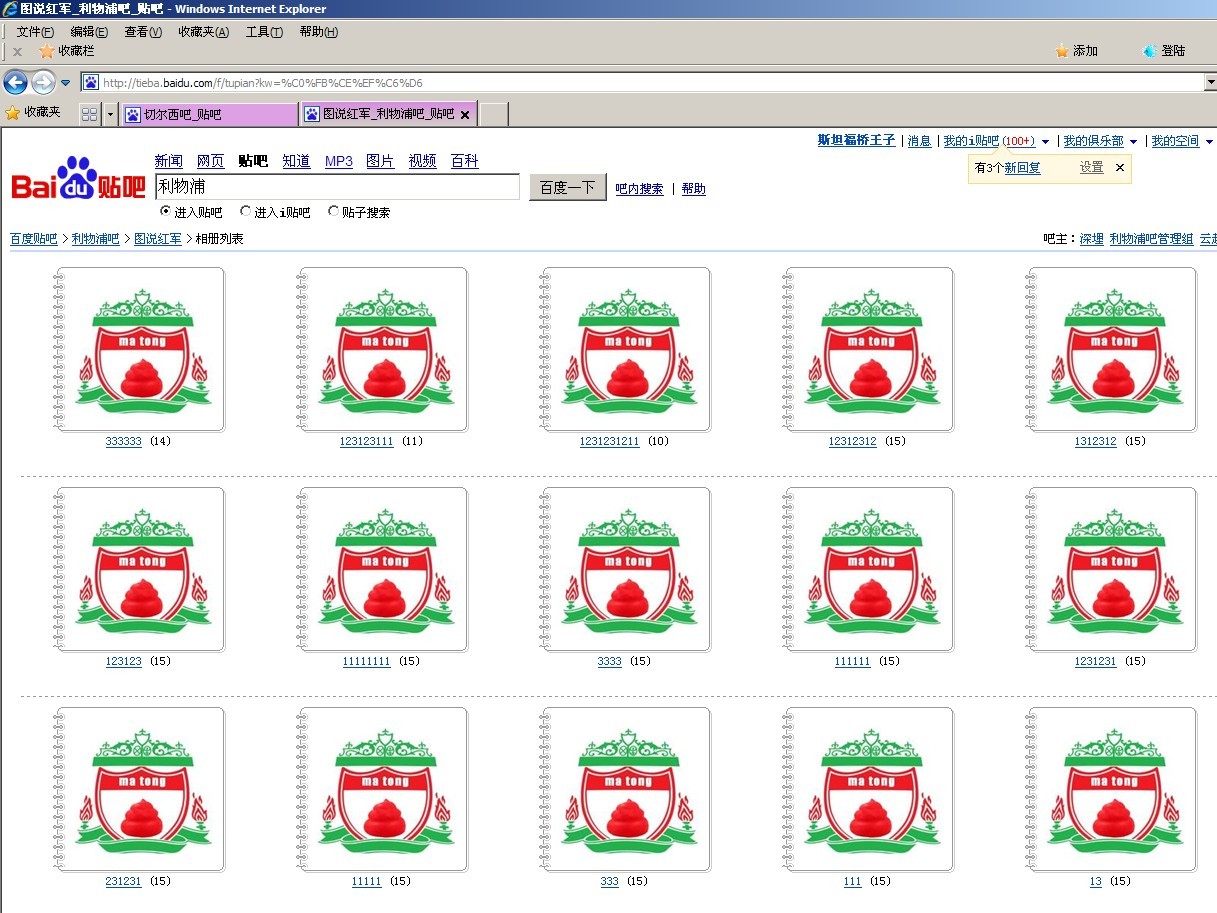Image resolution: width=1217 pixels, height=913 pixels.
Task: Open the 收藏夹(A) menu
Action: coord(204,32)
